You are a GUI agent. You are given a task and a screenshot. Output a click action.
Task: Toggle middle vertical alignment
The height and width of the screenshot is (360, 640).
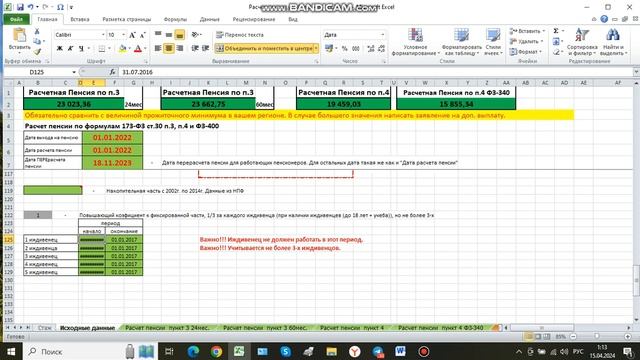(169, 35)
